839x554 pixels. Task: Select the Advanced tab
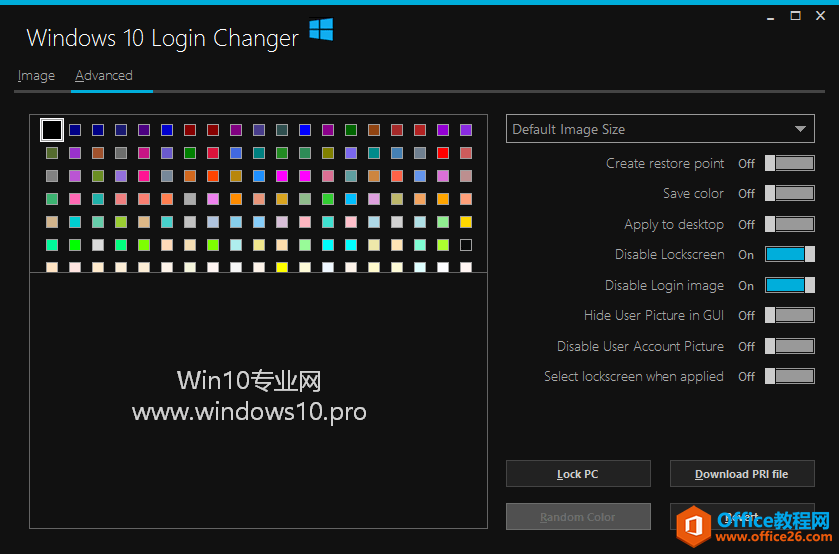(104, 75)
